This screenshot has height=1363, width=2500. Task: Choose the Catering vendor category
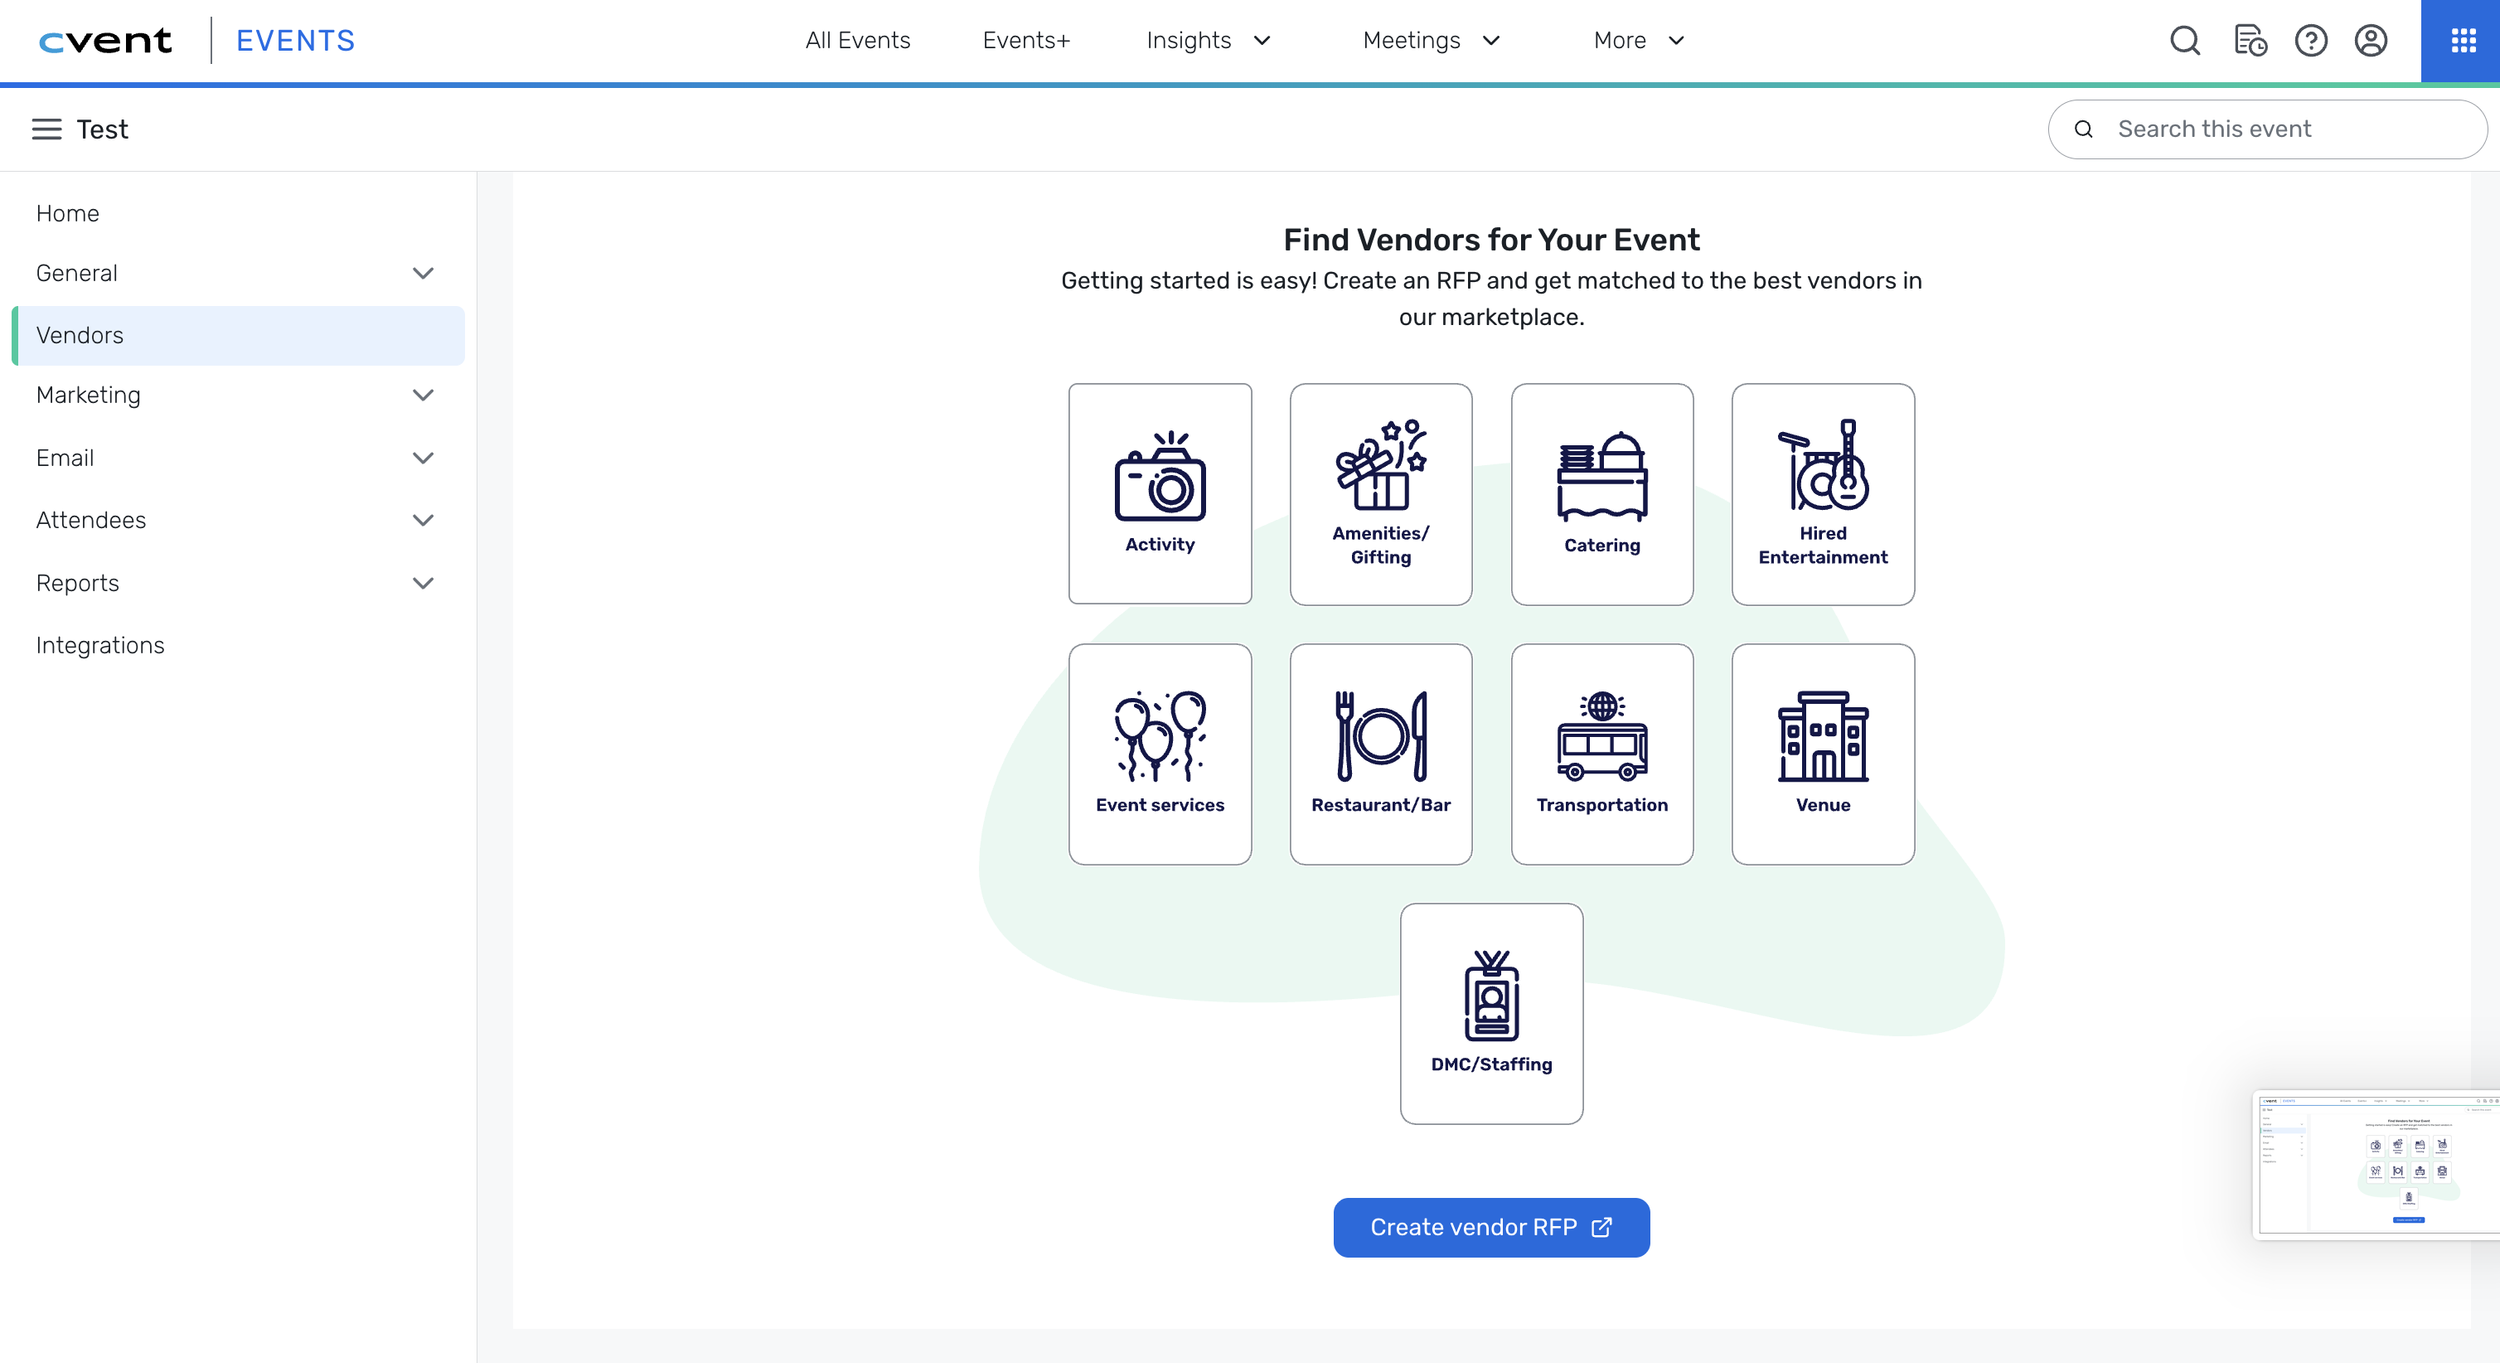click(x=1601, y=493)
